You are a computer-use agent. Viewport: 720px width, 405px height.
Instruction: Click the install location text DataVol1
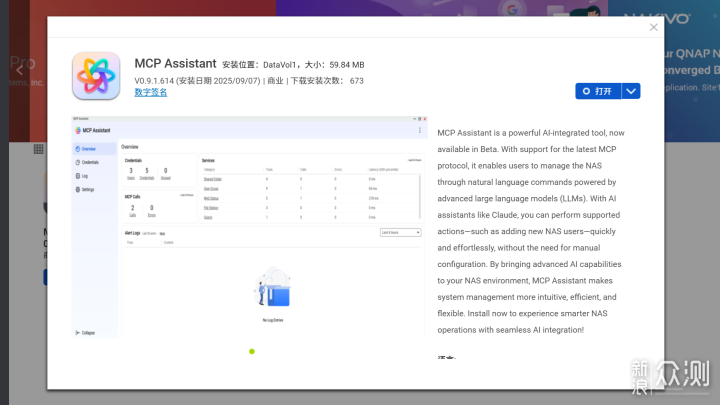click(280, 65)
